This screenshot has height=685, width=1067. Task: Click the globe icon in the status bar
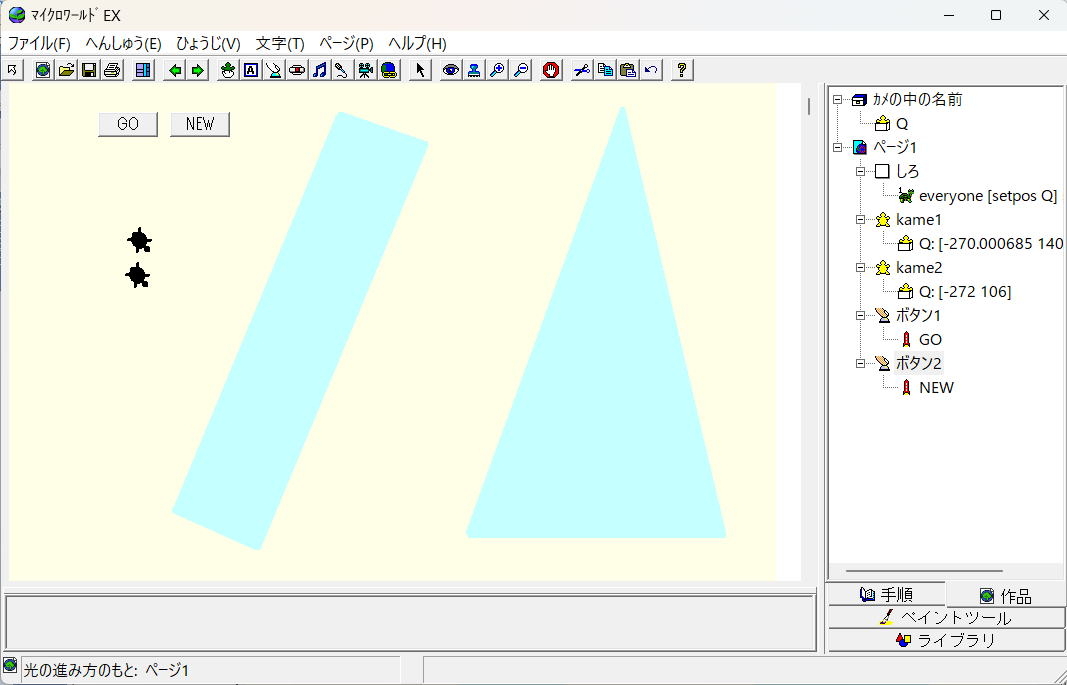pos(10,665)
